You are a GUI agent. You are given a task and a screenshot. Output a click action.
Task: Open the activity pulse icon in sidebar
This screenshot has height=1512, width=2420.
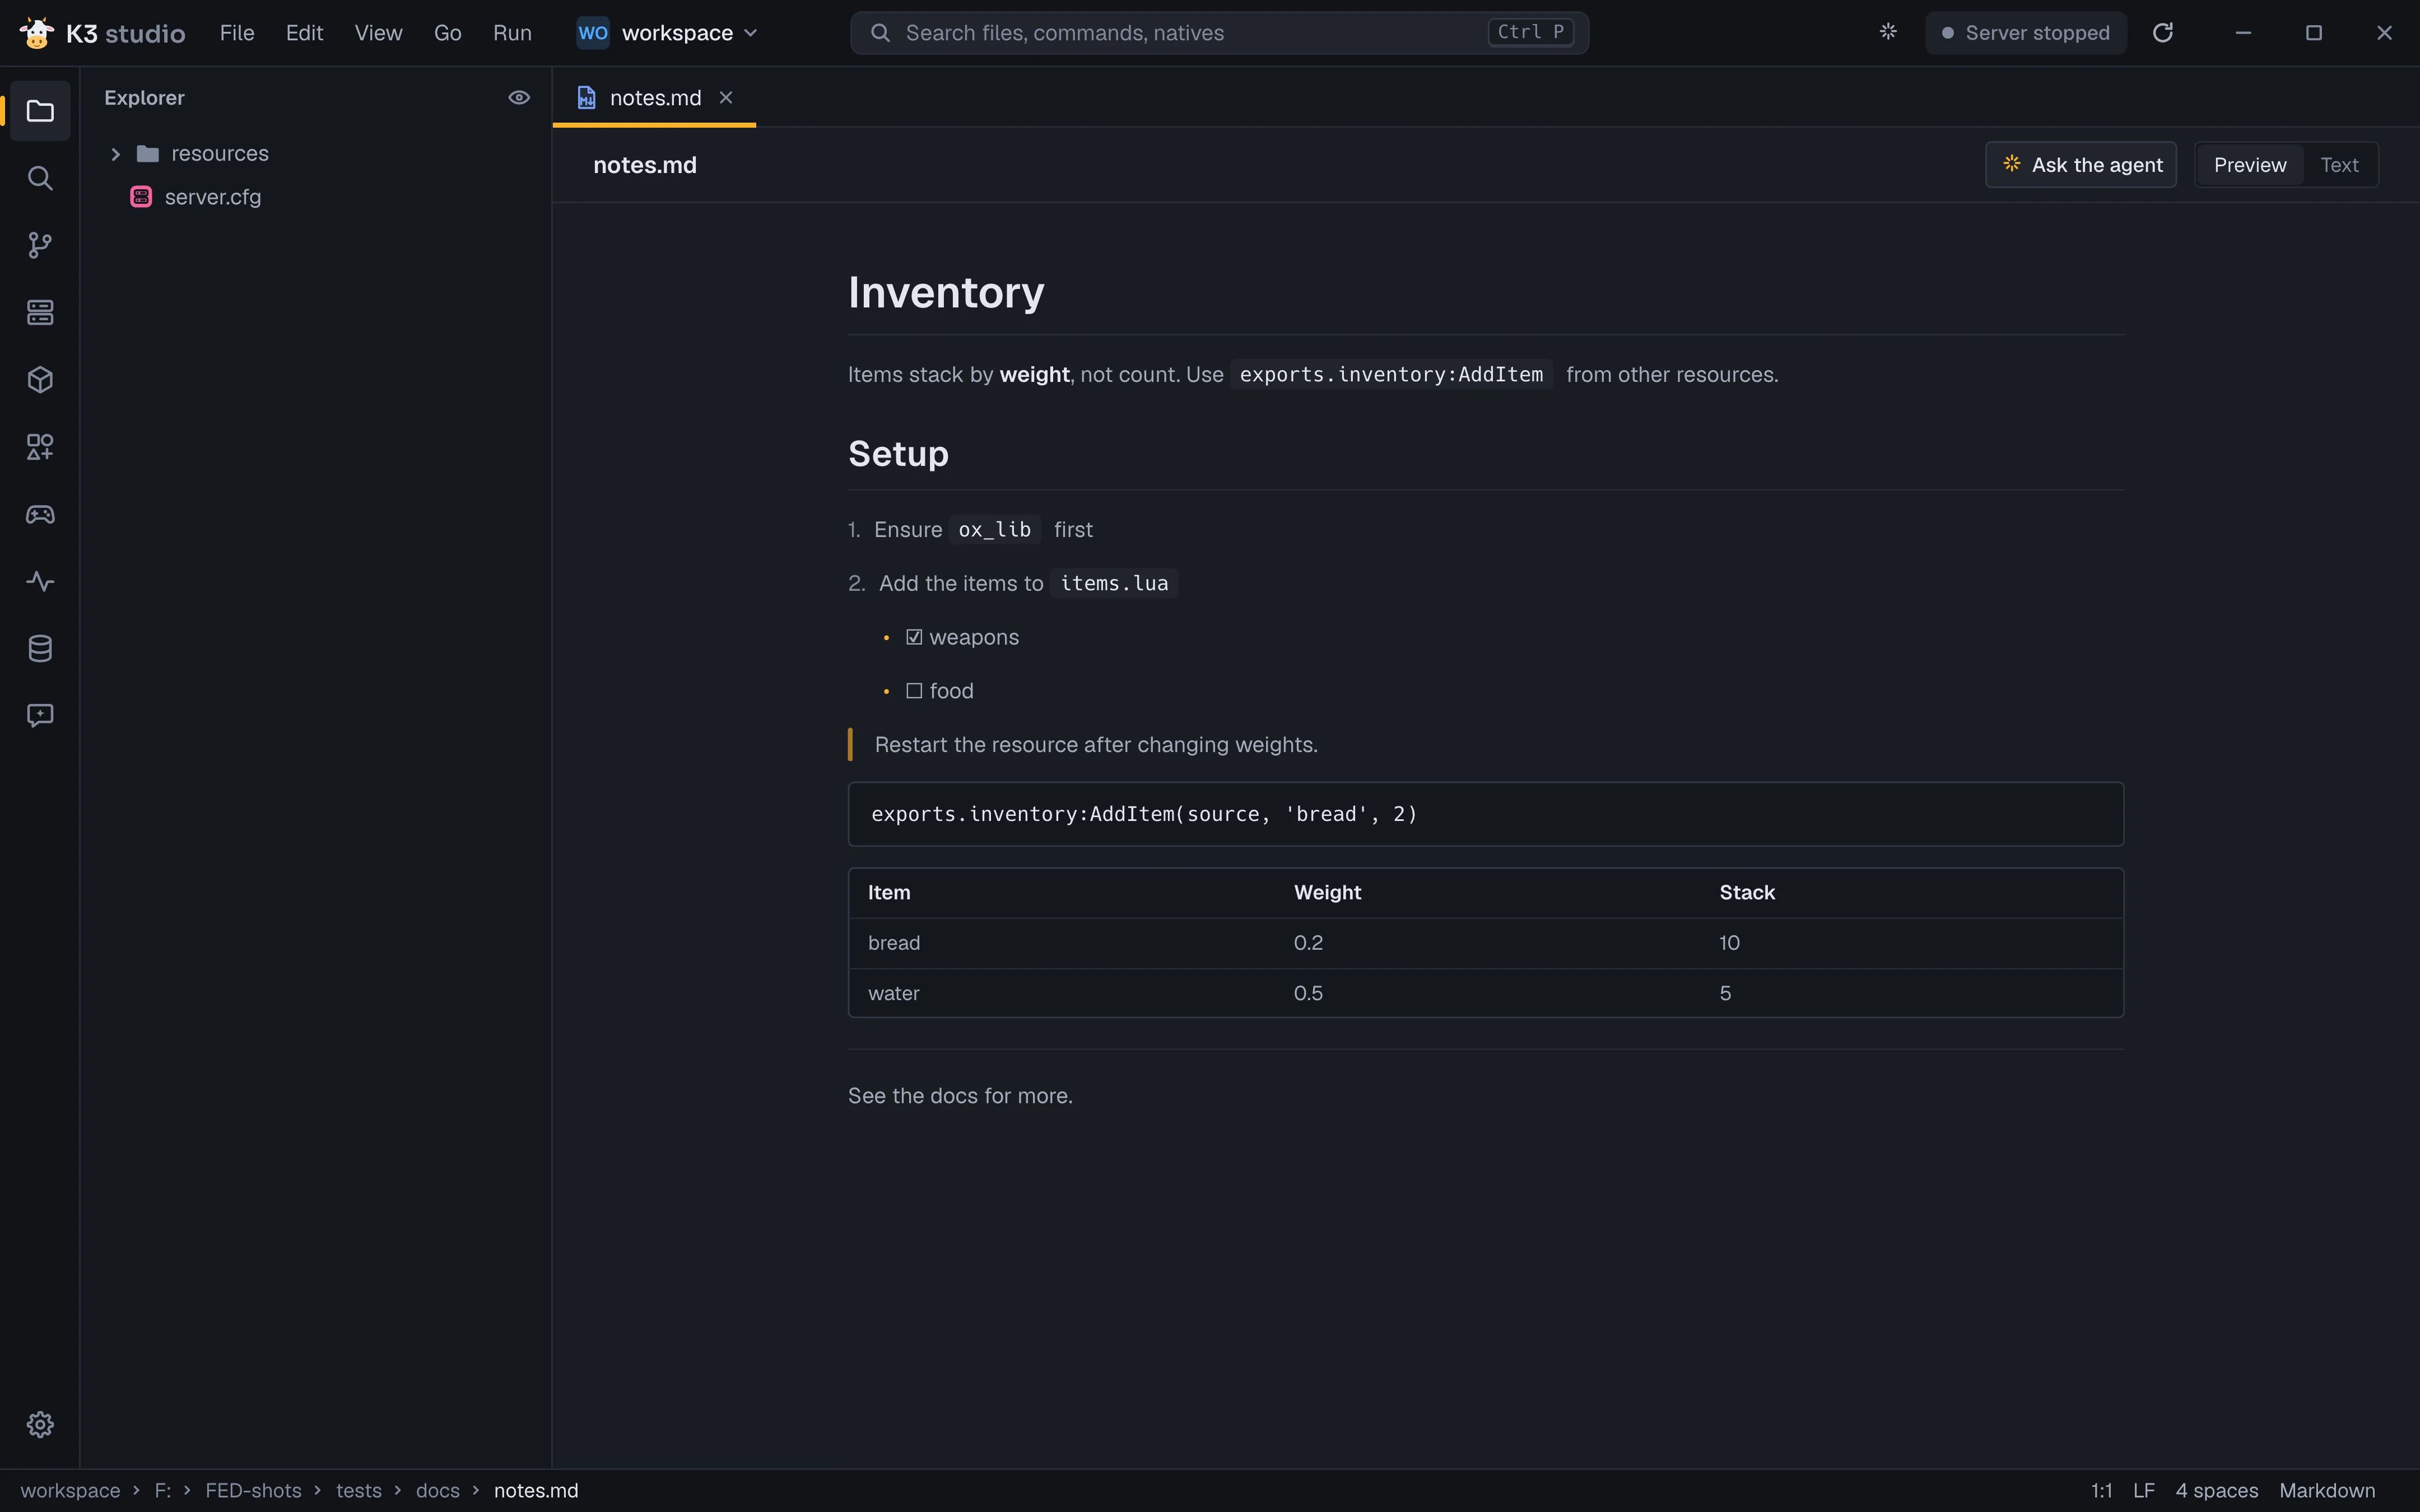tap(40, 581)
